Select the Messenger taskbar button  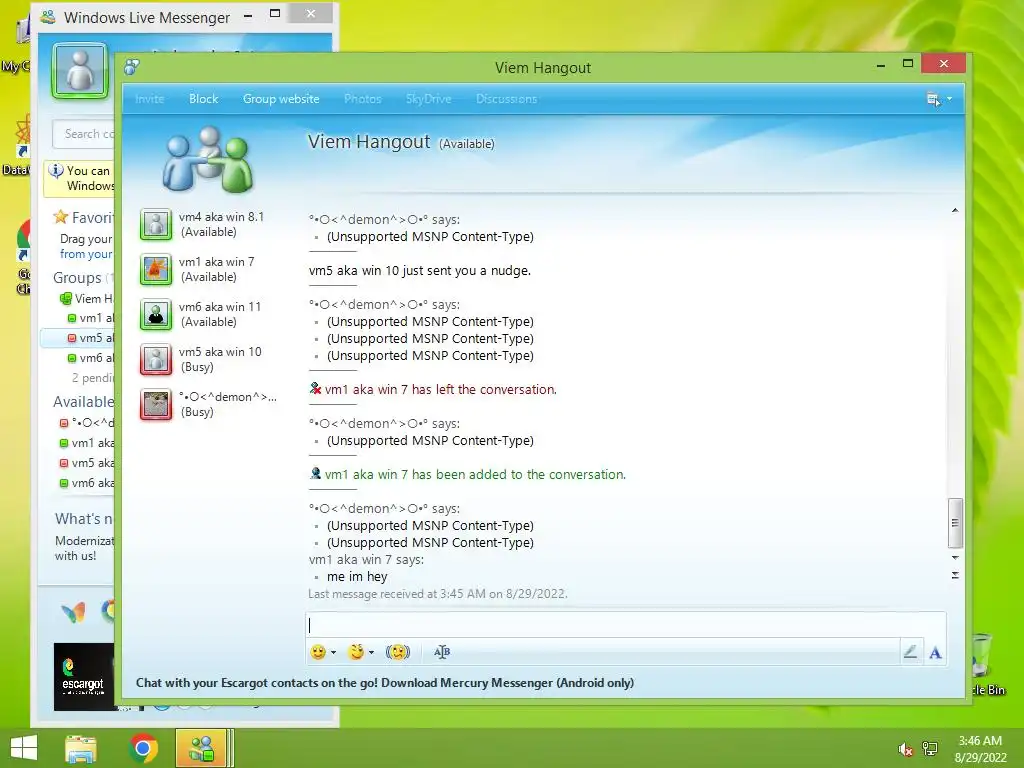point(201,748)
